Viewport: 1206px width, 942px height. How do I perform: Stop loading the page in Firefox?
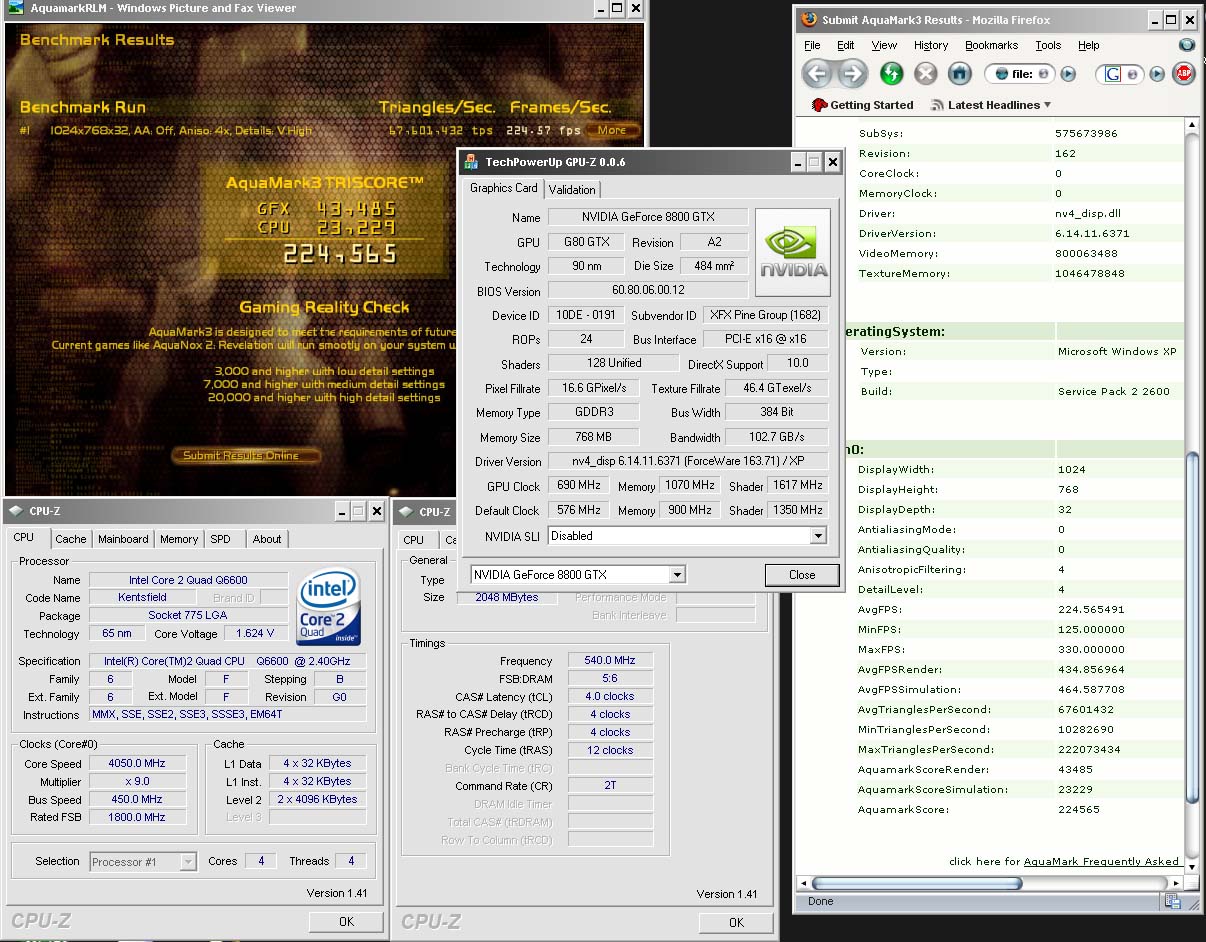pos(926,73)
